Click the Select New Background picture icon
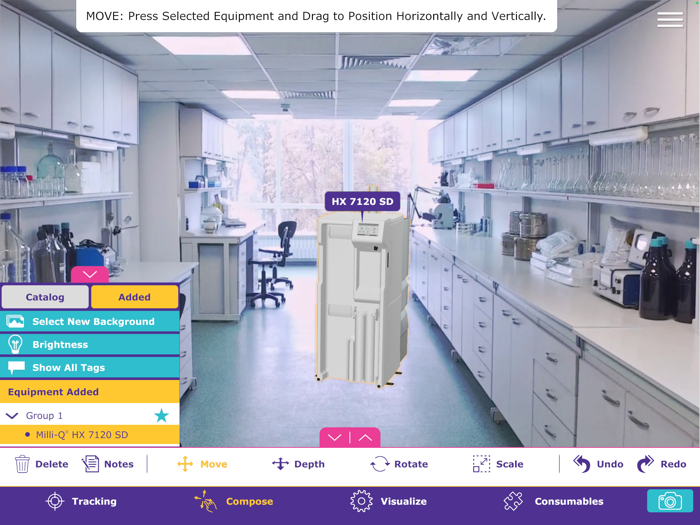 click(x=15, y=321)
